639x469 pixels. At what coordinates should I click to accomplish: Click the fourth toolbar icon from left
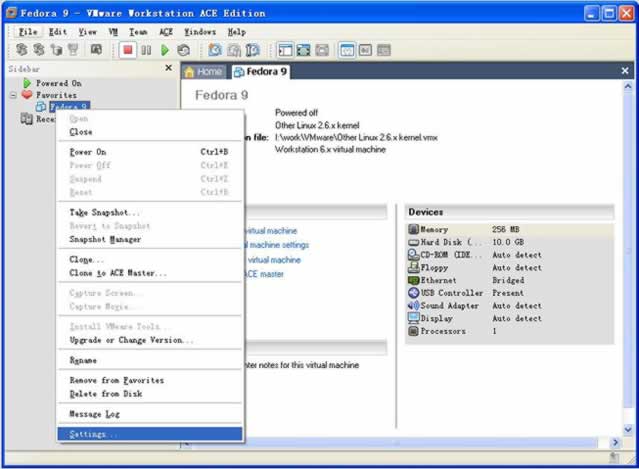click(73, 50)
